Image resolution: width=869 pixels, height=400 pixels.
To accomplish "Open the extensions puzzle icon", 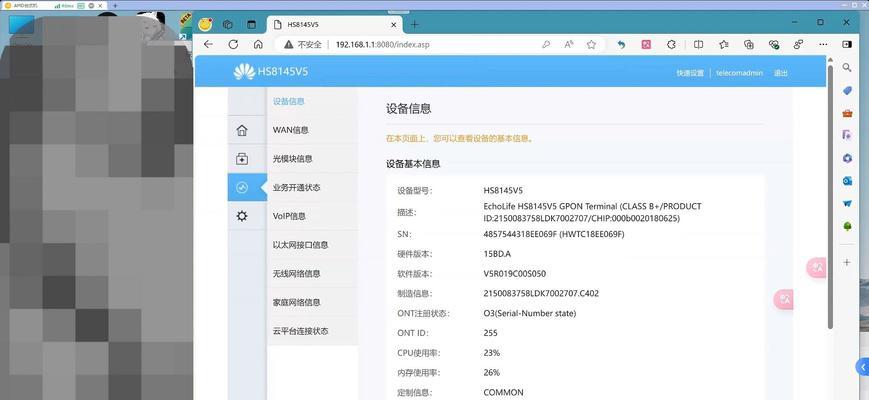I will pyautogui.click(x=671, y=45).
